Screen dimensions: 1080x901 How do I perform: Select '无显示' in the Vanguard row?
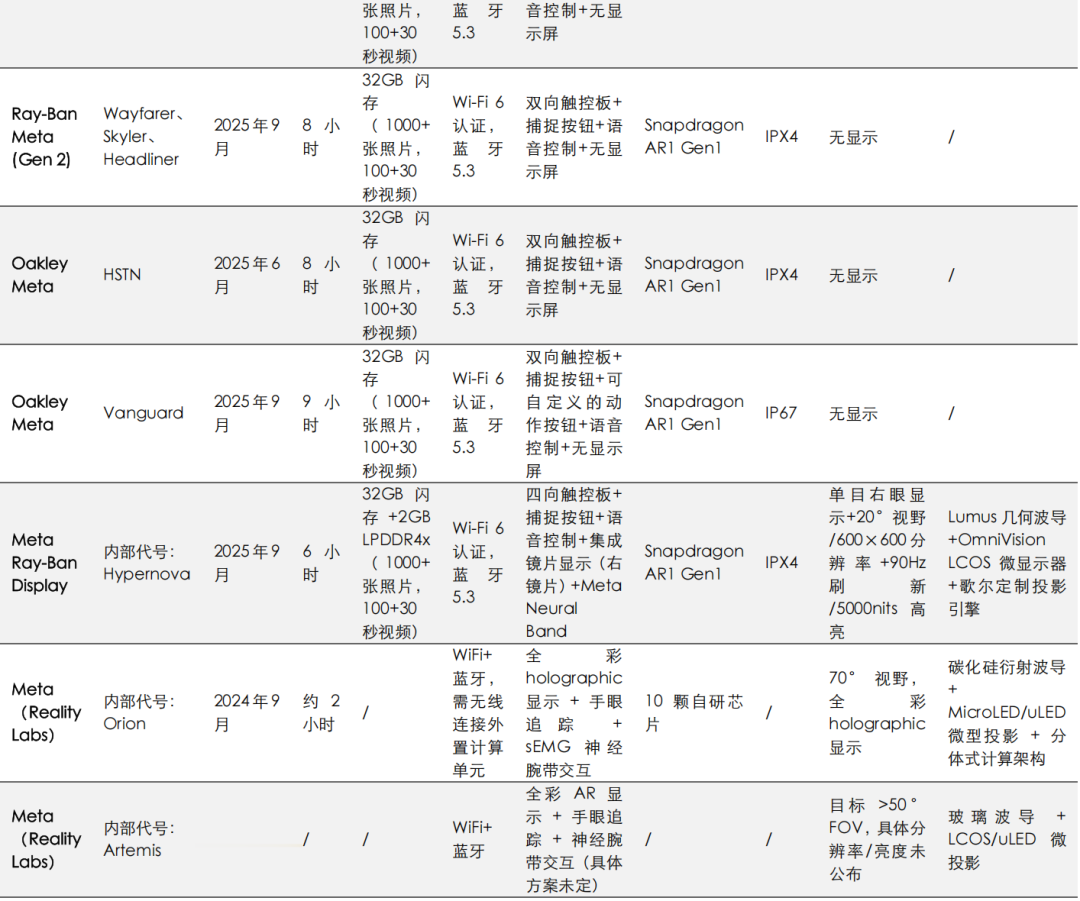pos(853,413)
